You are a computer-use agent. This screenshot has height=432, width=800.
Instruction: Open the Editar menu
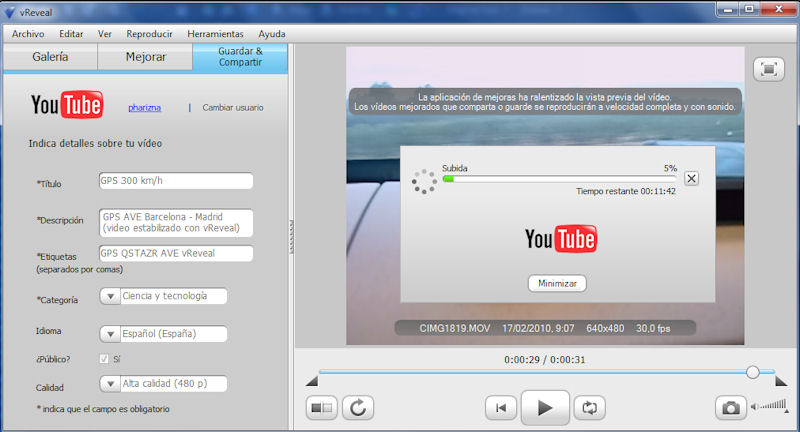tap(71, 34)
